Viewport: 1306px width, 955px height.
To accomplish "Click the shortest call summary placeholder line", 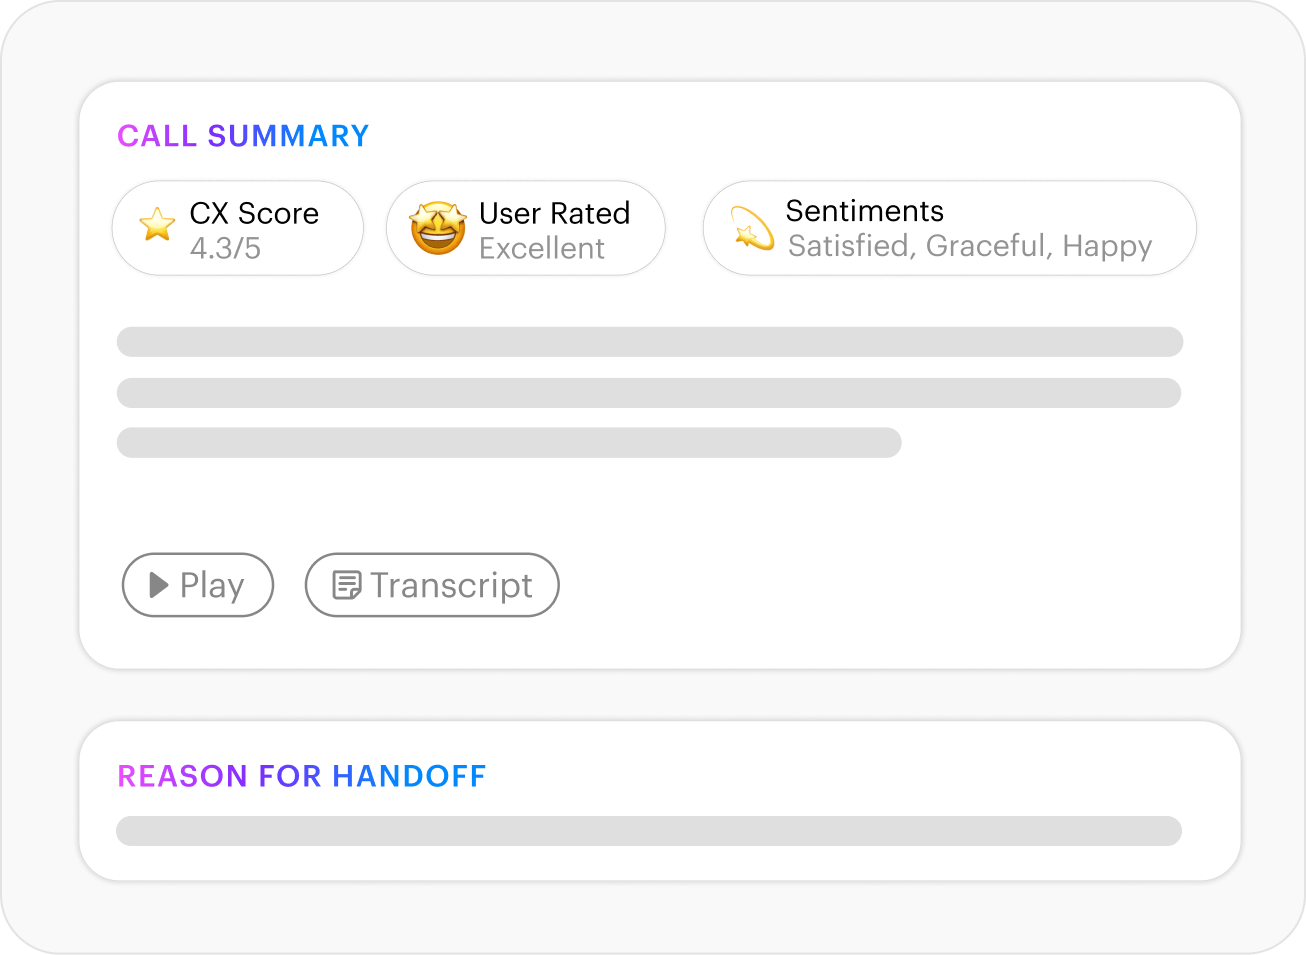I will tap(508, 443).
